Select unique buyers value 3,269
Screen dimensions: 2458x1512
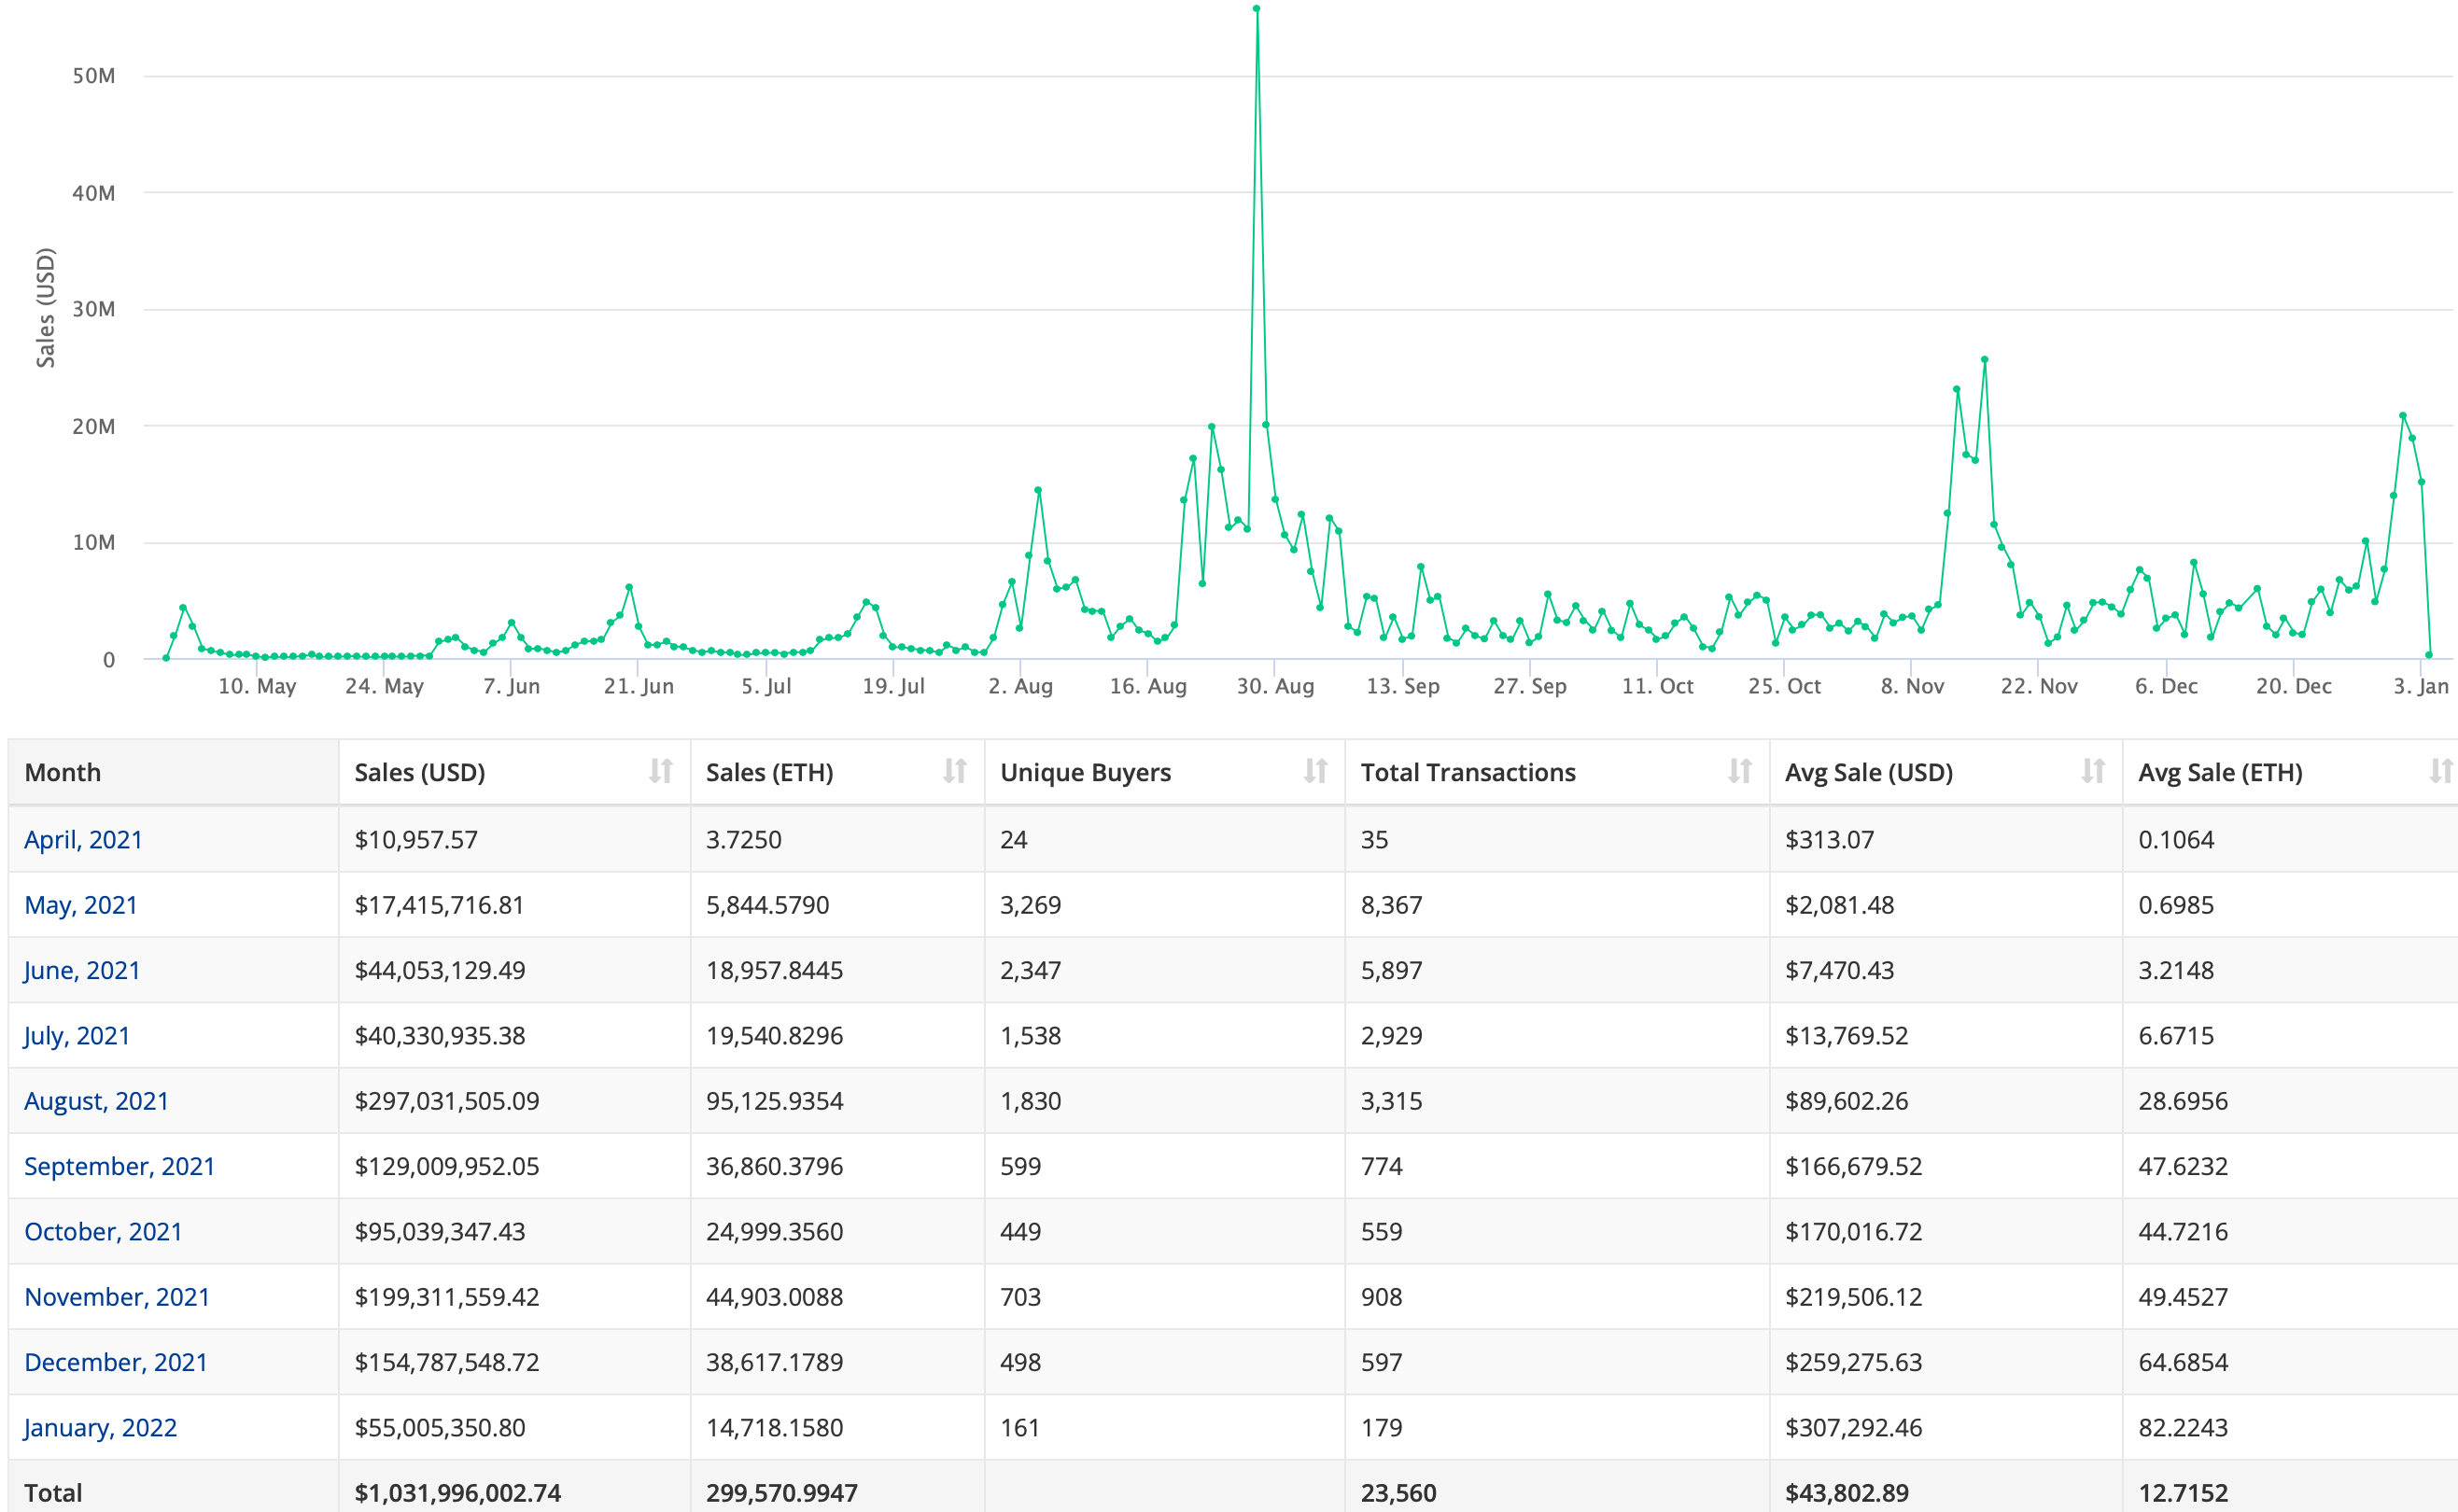(1031, 905)
